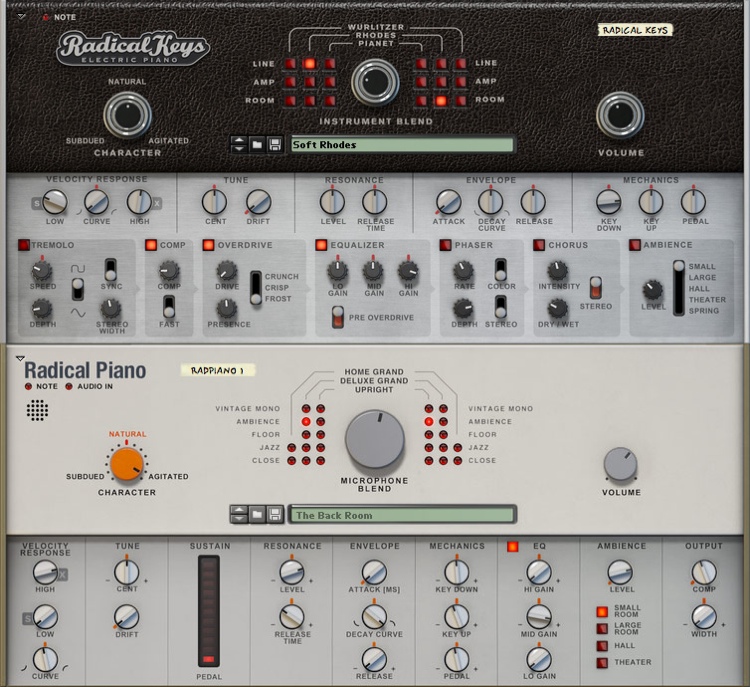Image resolution: width=750 pixels, height=687 pixels.
Task: Collapse the Radical Keys device panel
Action: pos(21,16)
